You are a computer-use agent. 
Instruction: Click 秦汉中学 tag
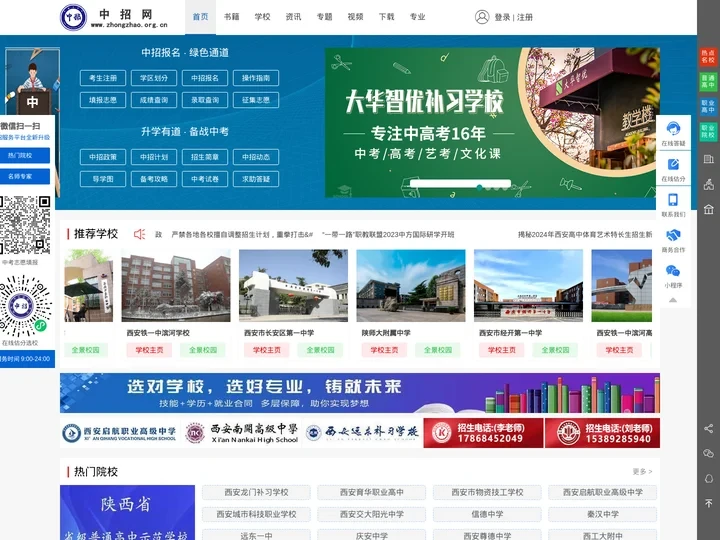(x=602, y=514)
